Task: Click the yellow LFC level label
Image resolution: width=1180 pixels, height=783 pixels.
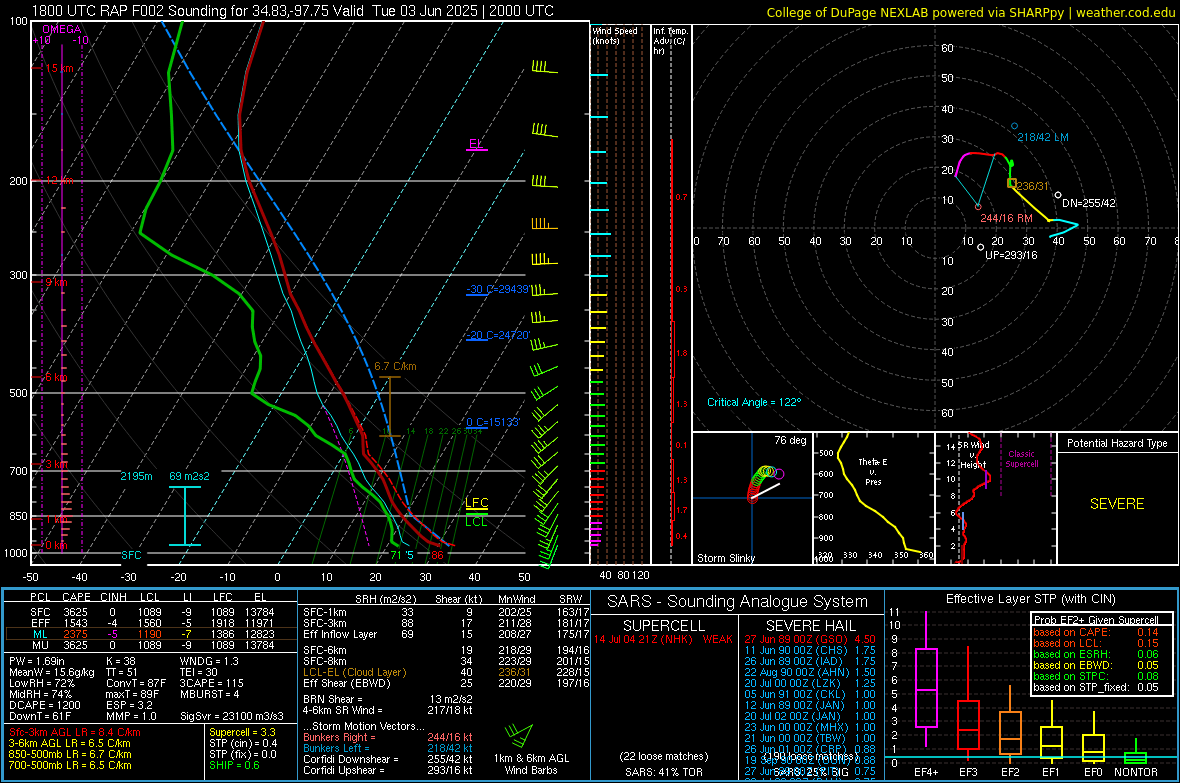Action: coord(476,503)
